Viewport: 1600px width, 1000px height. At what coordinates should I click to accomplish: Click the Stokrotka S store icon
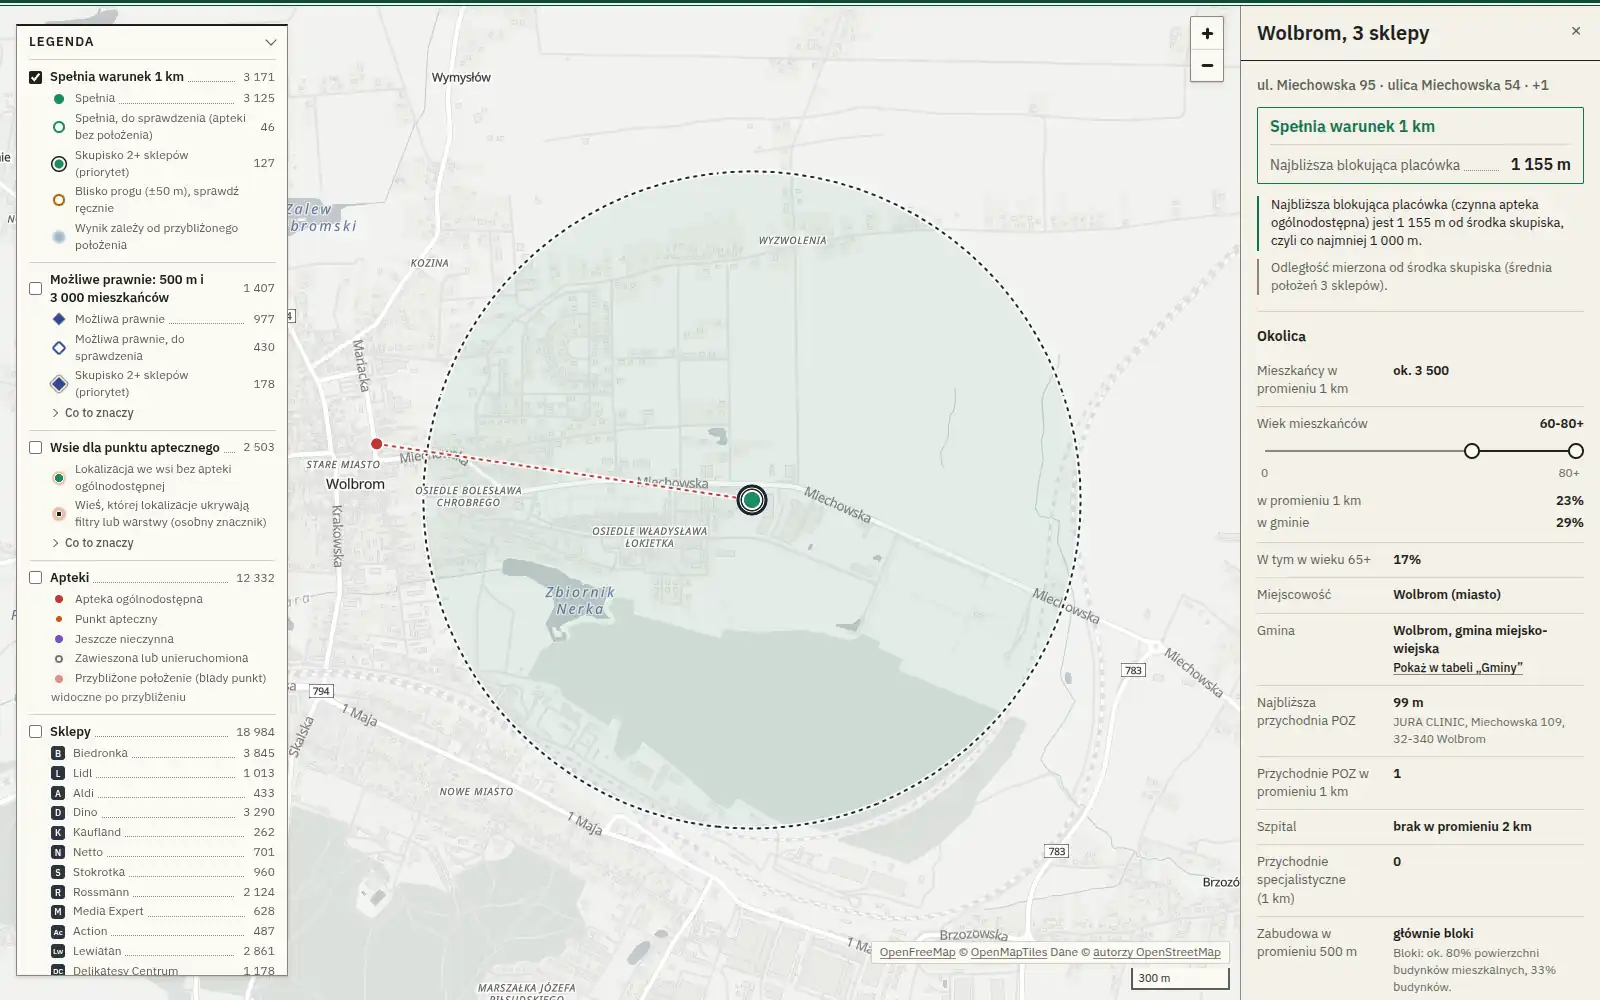tap(58, 872)
